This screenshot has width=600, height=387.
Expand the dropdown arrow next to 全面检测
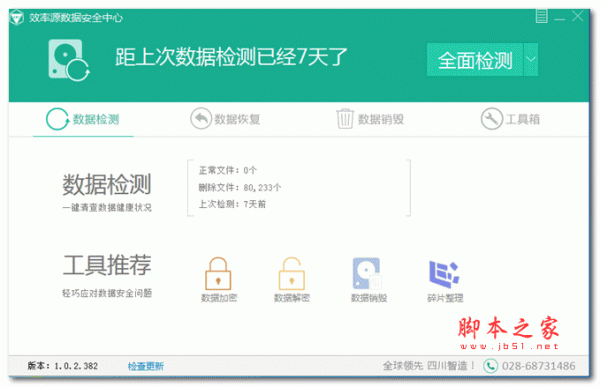531,60
